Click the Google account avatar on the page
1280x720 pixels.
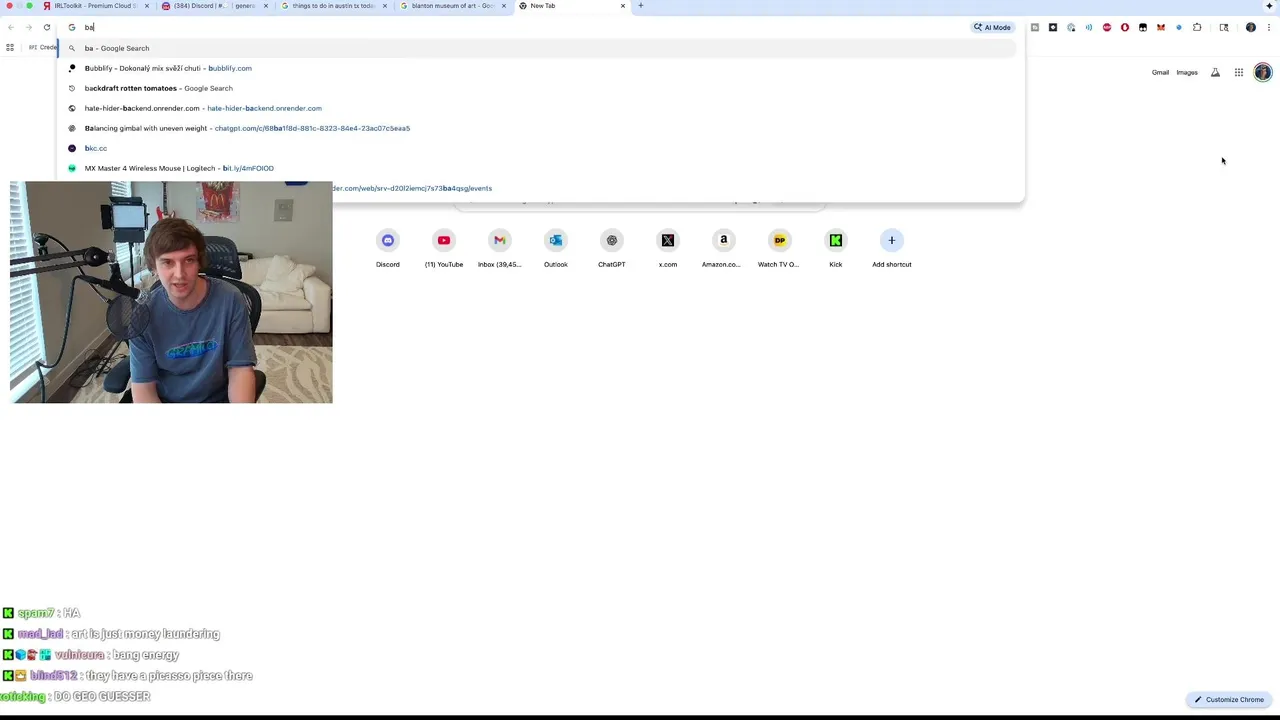tap(1263, 72)
